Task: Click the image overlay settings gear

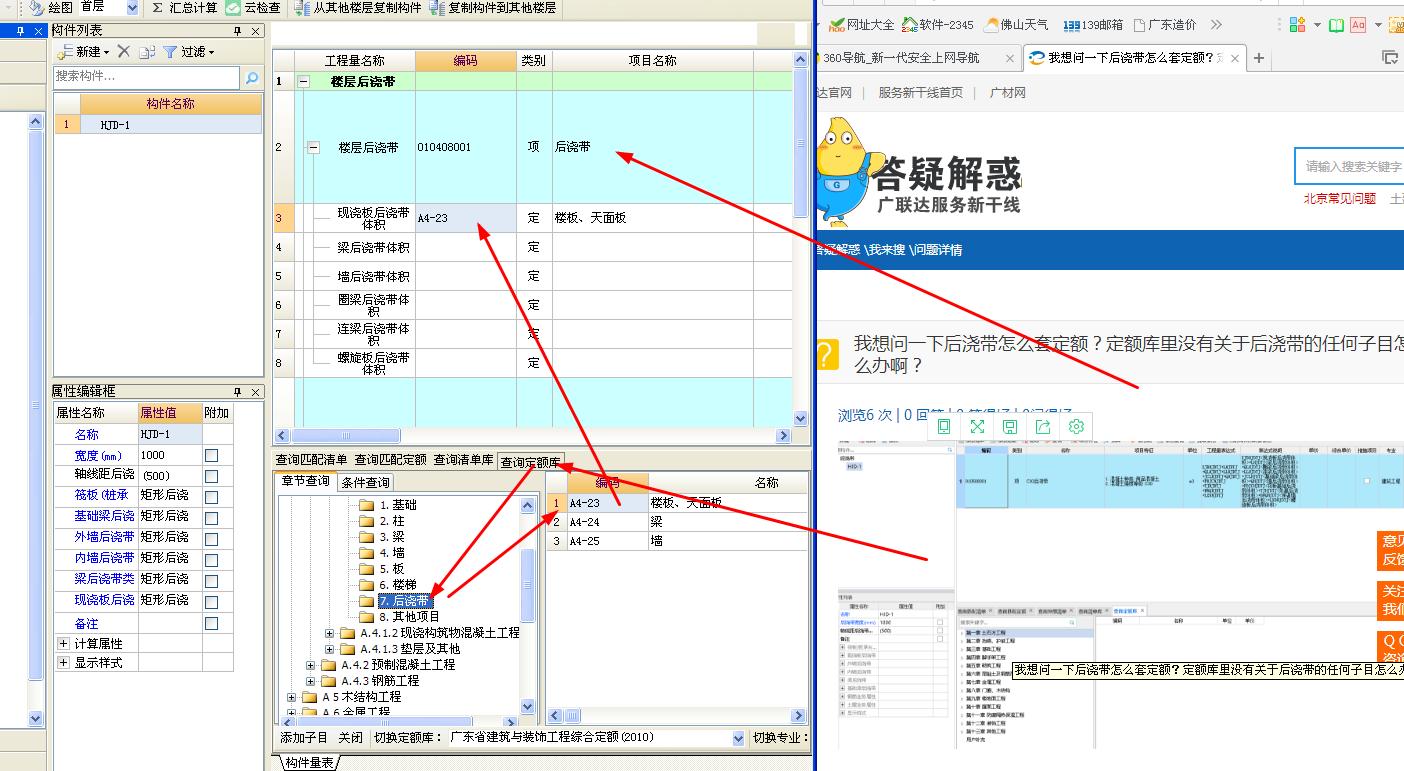Action: (1076, 426)
